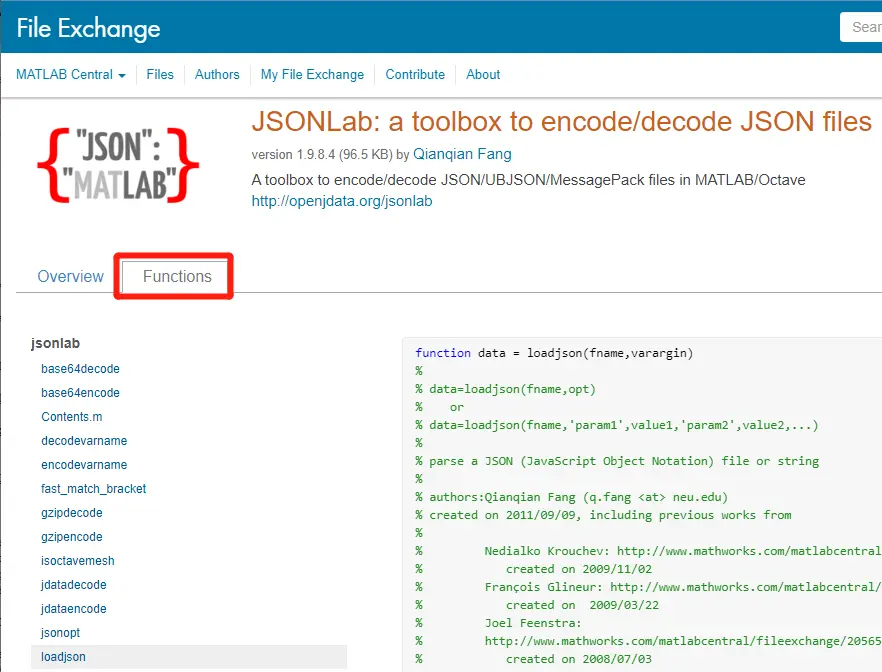The width and height of the screenshot is (882, 672).
Task: Open the Contribute menu item
Action: 415,75
